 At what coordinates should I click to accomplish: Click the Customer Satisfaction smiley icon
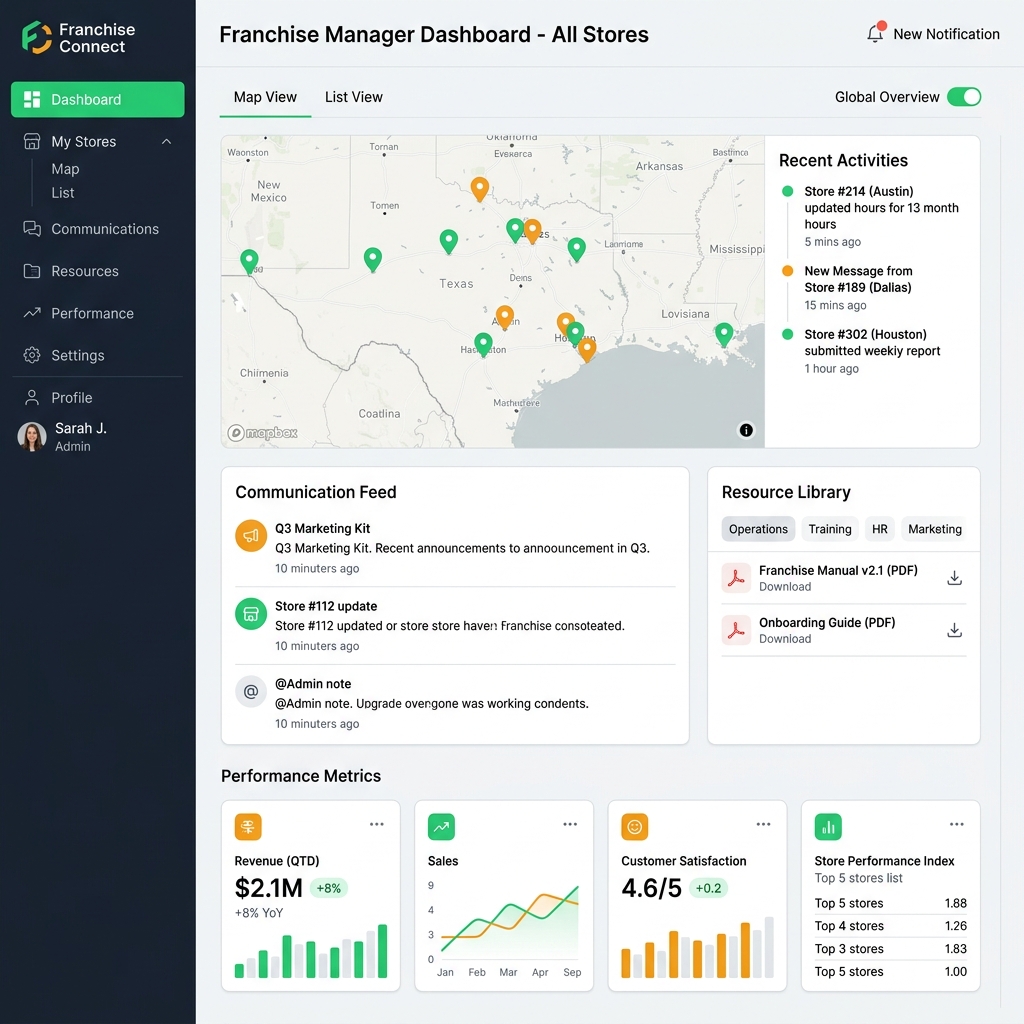(x=635, y=827)
